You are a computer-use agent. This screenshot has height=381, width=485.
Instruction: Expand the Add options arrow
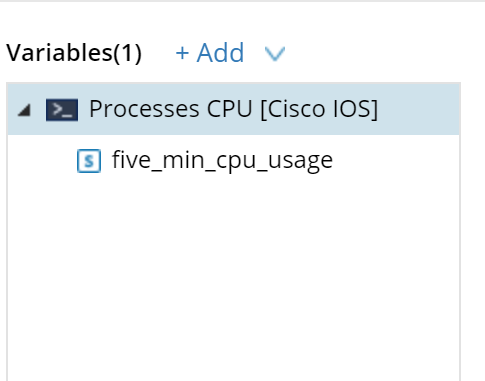click(x=275, y=54)
